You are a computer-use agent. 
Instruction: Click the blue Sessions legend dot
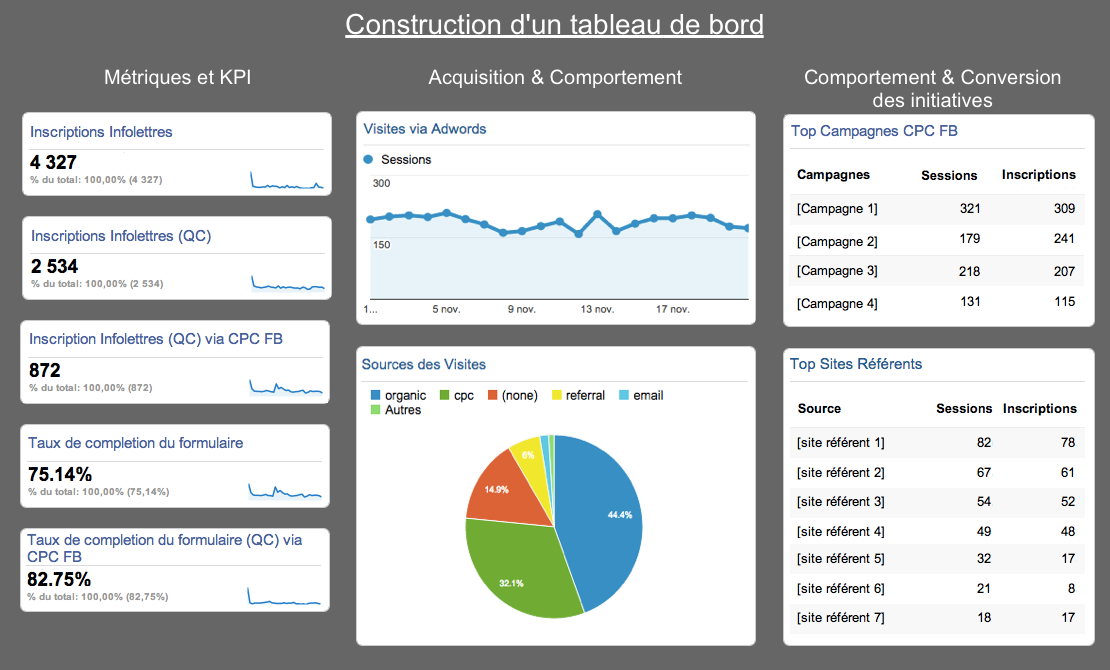(x=368, y=159)
